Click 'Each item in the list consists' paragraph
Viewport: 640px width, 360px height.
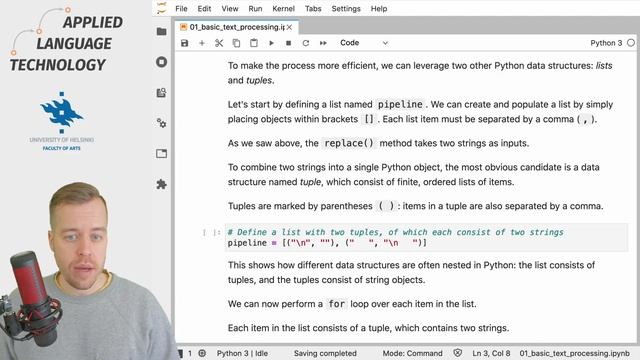pos(368,328)
